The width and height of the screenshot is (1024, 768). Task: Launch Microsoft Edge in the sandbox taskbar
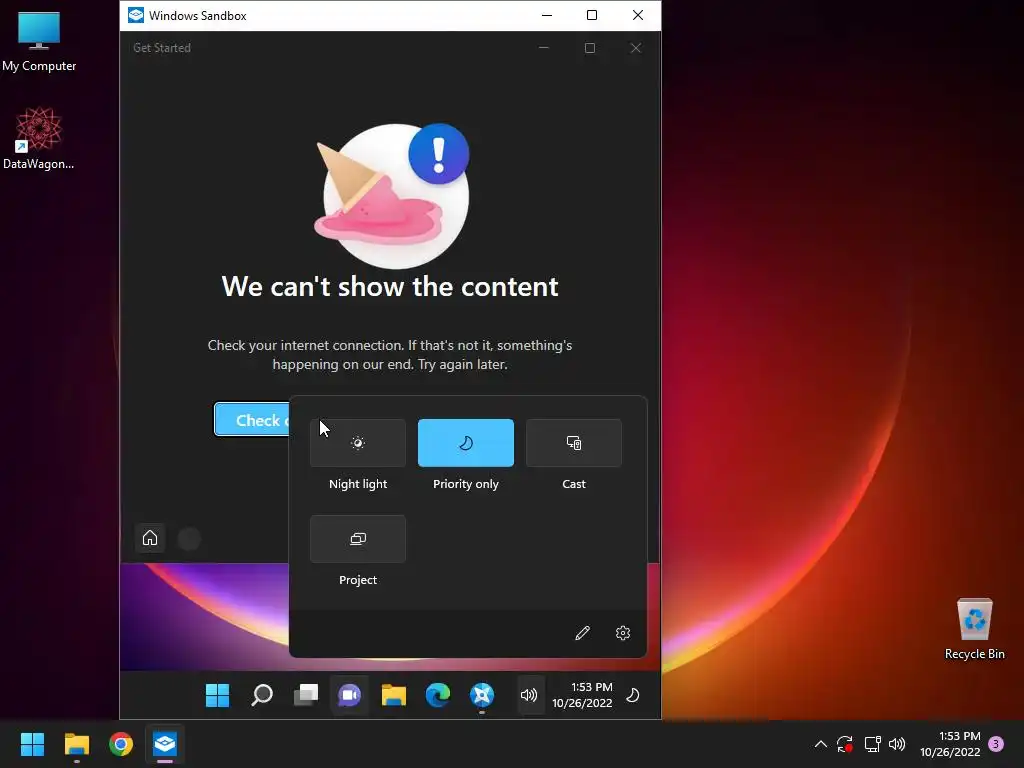tap(438, 695)
